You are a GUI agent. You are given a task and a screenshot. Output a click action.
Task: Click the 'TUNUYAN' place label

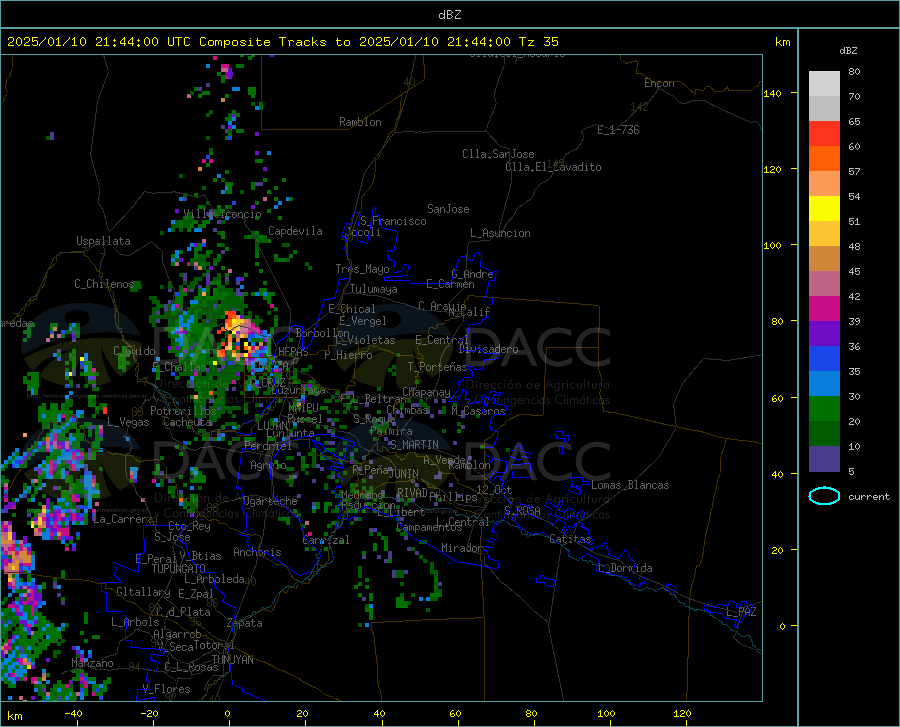232,660
